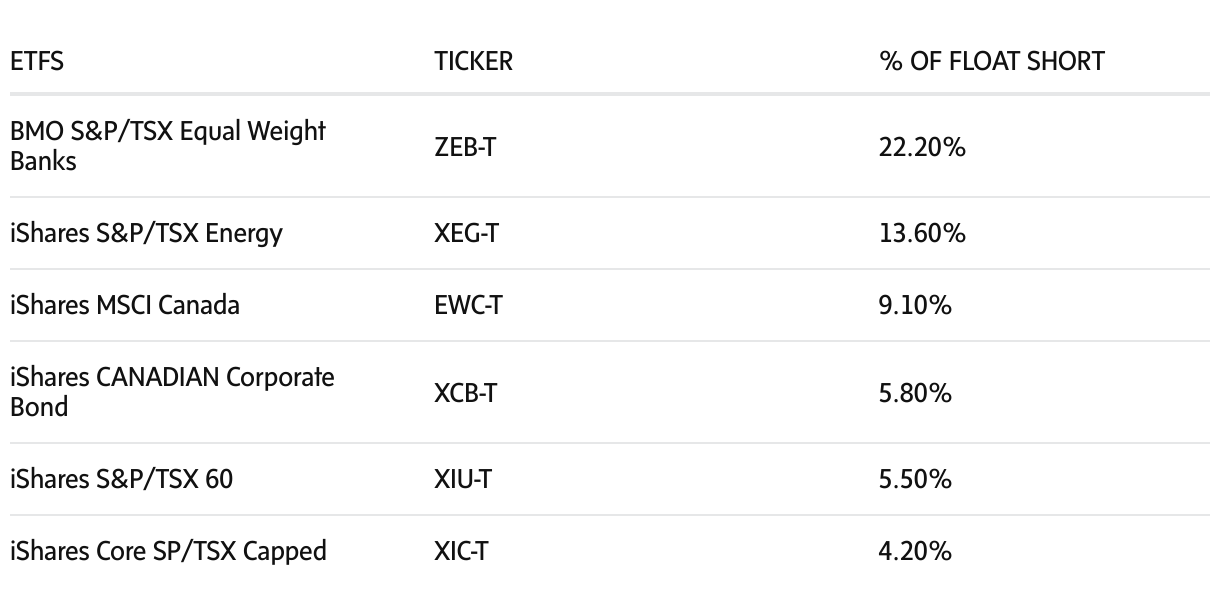Click the 9.10% float short value
This screenshot has width=1220, height=596.
click(x=915, y=305)
